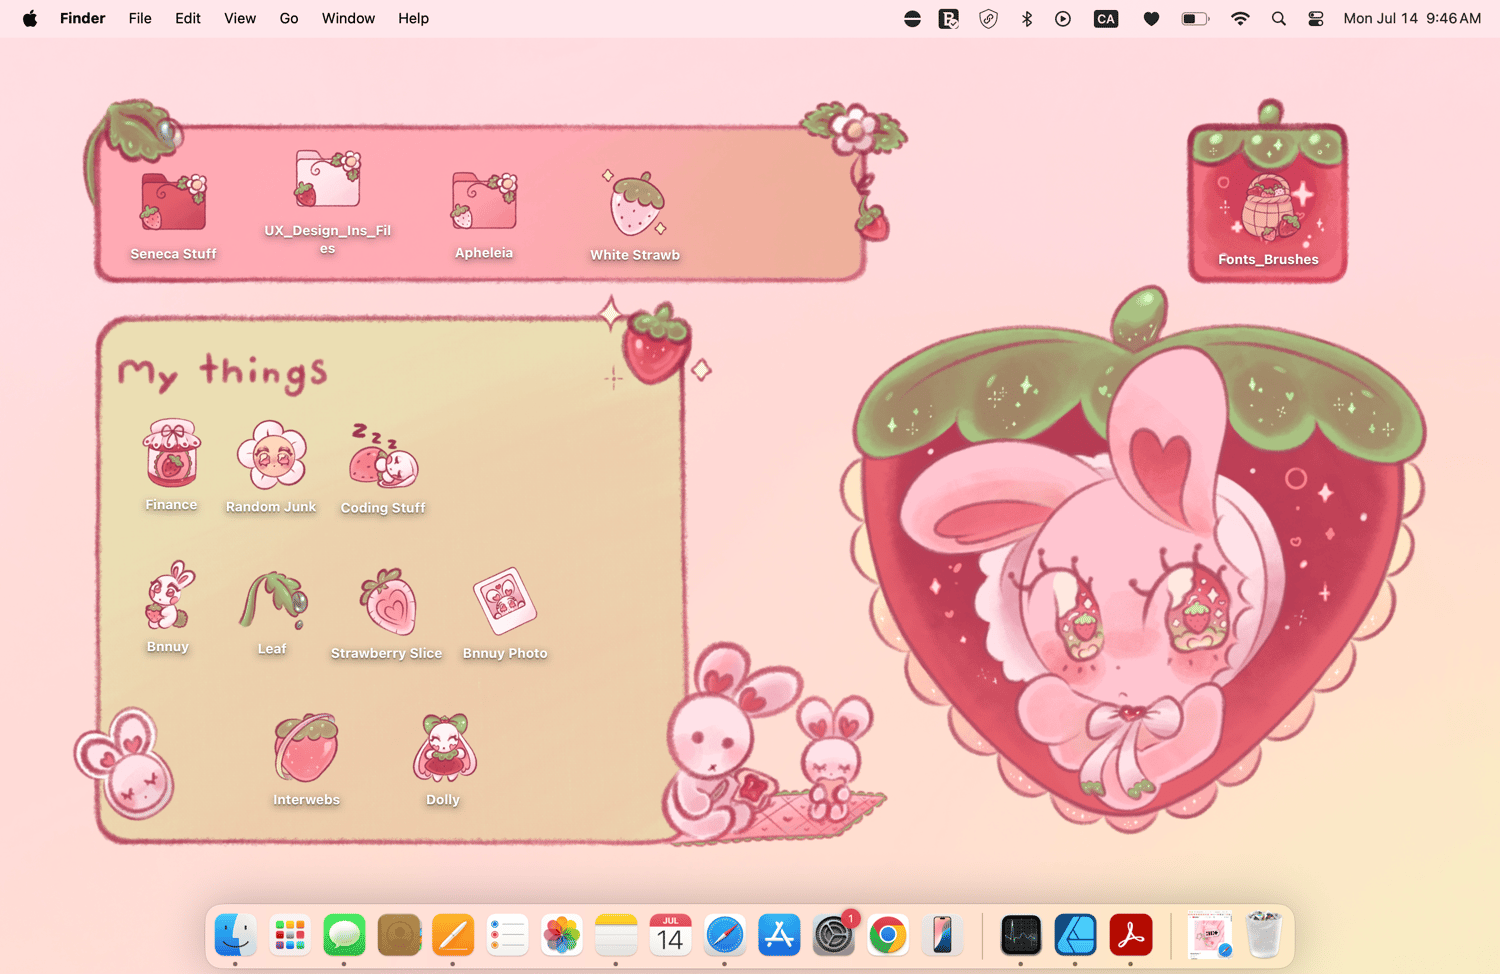Open the Bnnuy Photo polaroid file
Screen dimensions: 1500x974
(504, 600)
